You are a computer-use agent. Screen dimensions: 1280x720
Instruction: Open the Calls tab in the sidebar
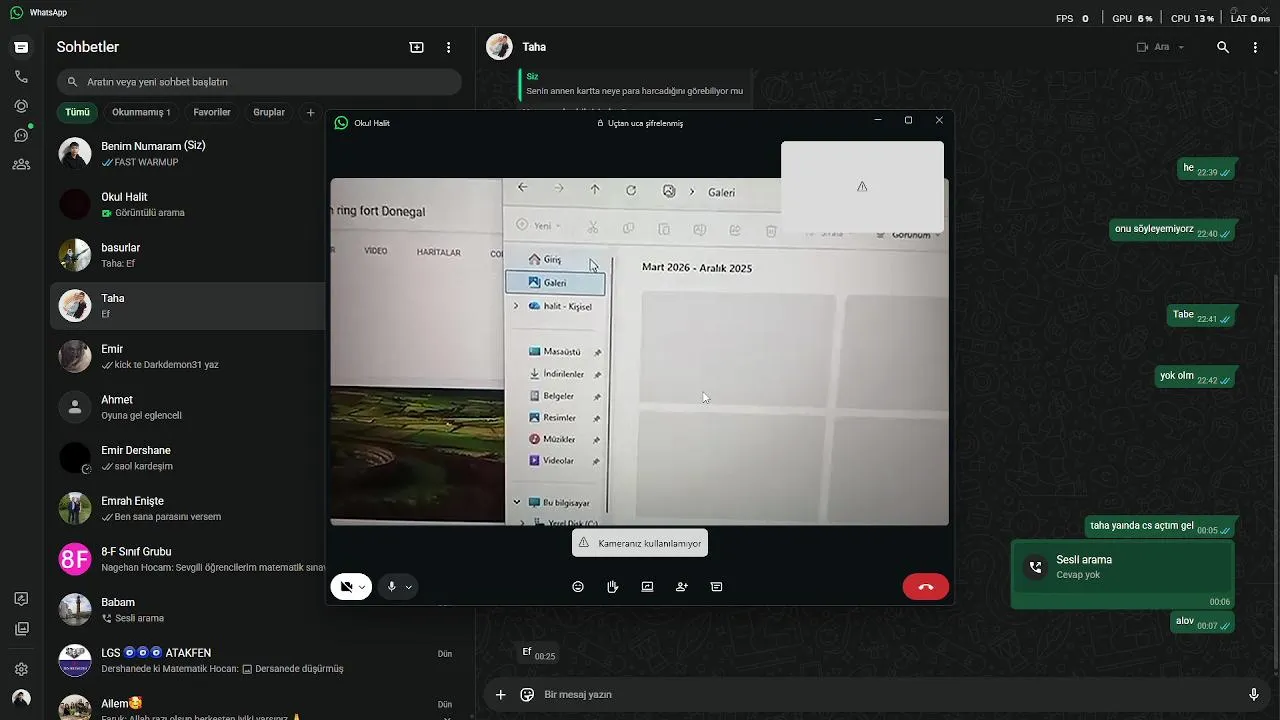pos(21,76)
